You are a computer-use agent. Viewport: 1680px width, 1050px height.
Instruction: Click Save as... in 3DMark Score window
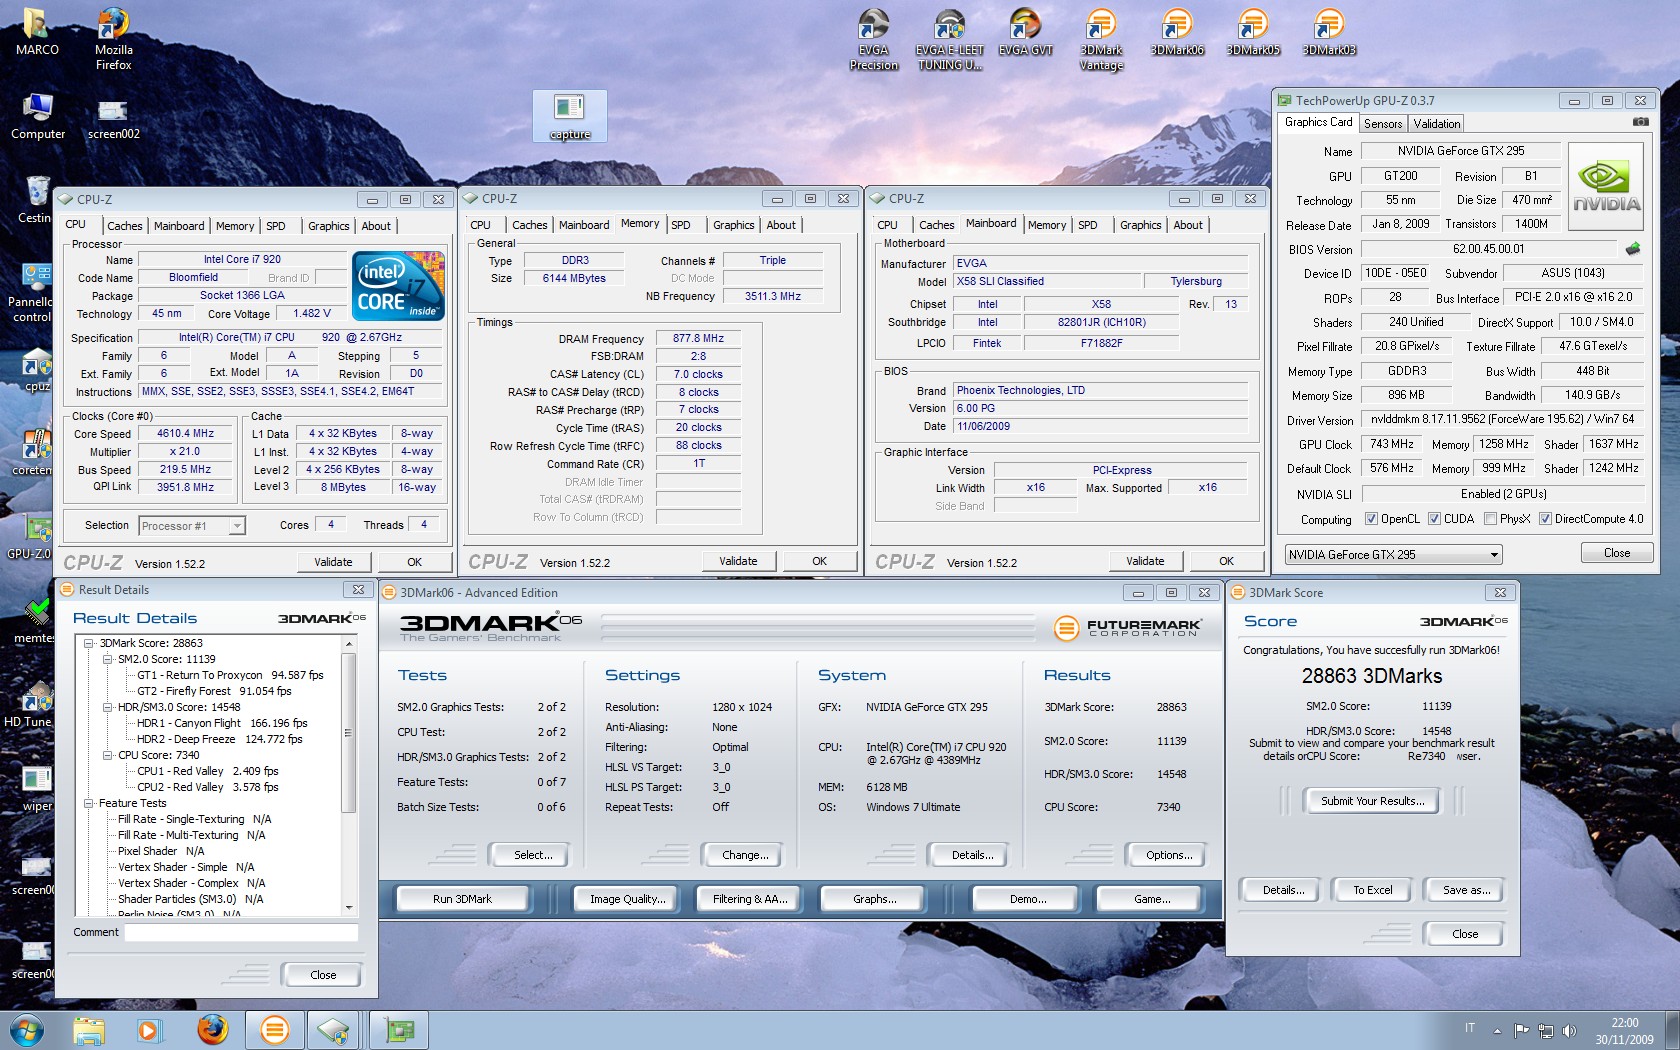(1466, 890)
